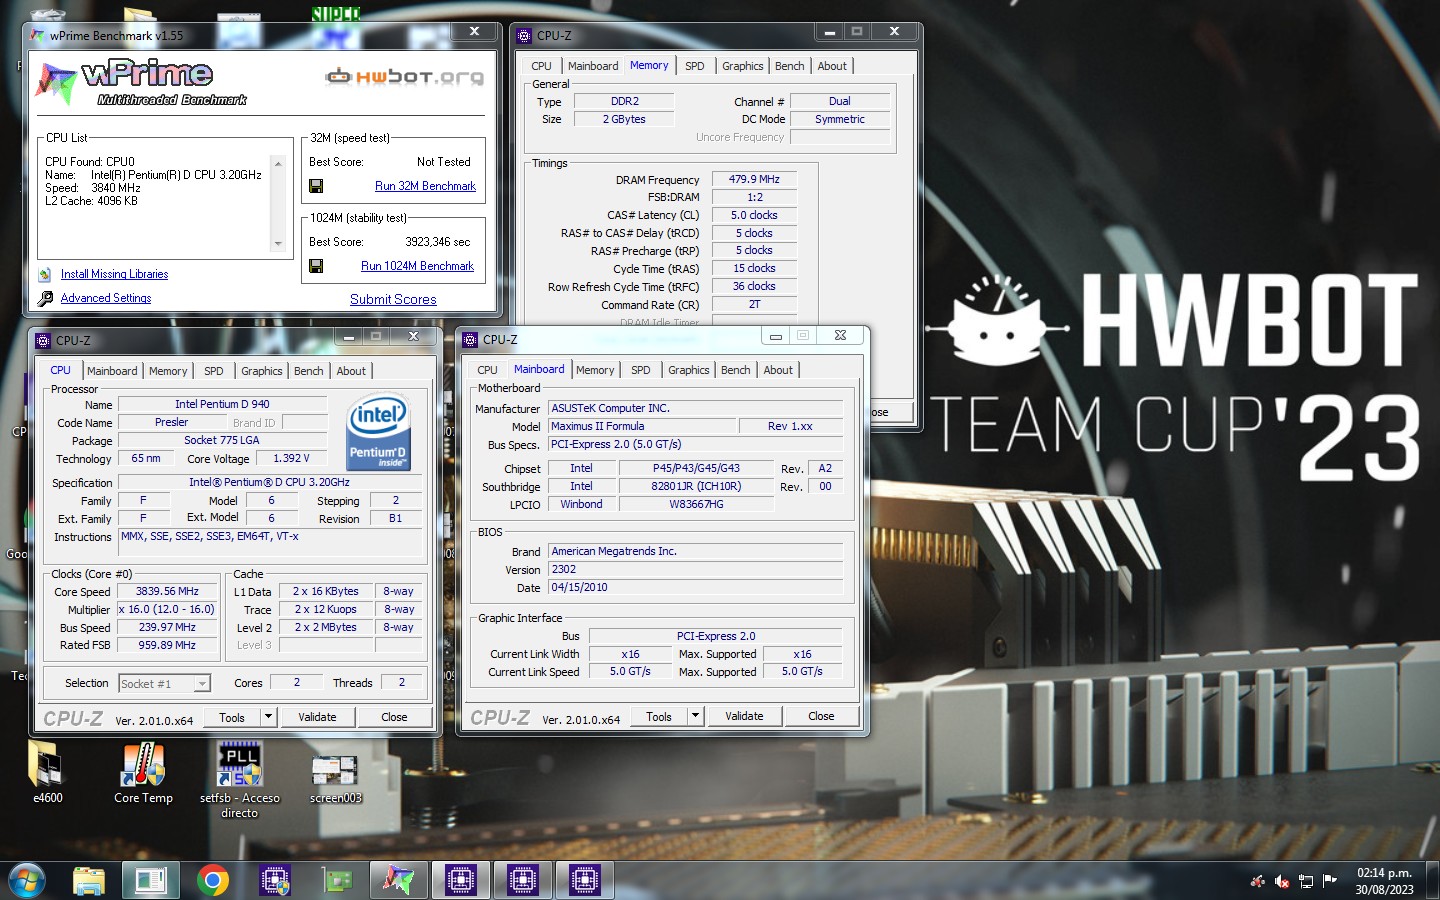1440x900 pixels.
Task: Click the CPU-Z Memory window title icon
Action: (x=524, y=35)
